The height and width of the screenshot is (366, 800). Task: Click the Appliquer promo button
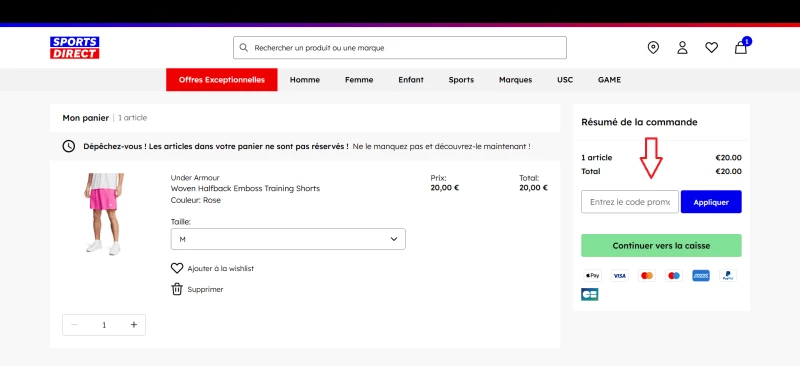[x=711, y=202]
